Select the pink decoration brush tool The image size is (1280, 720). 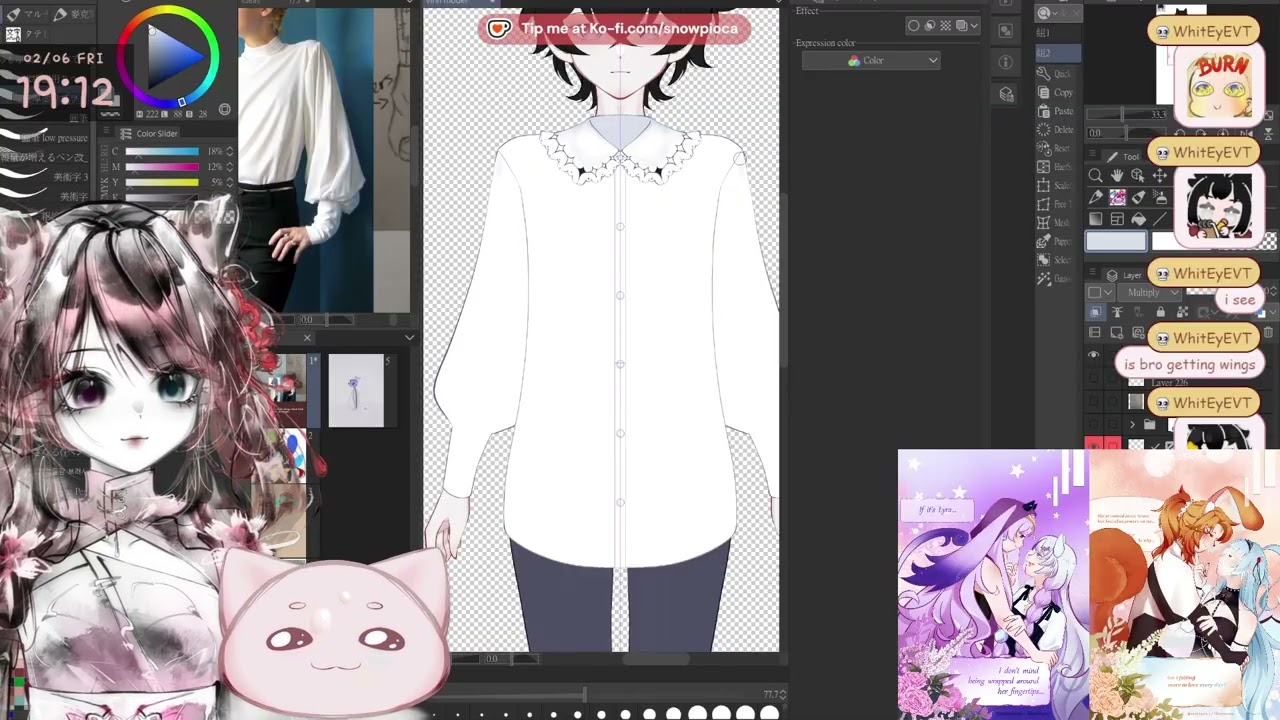[x=1117, y=198]
